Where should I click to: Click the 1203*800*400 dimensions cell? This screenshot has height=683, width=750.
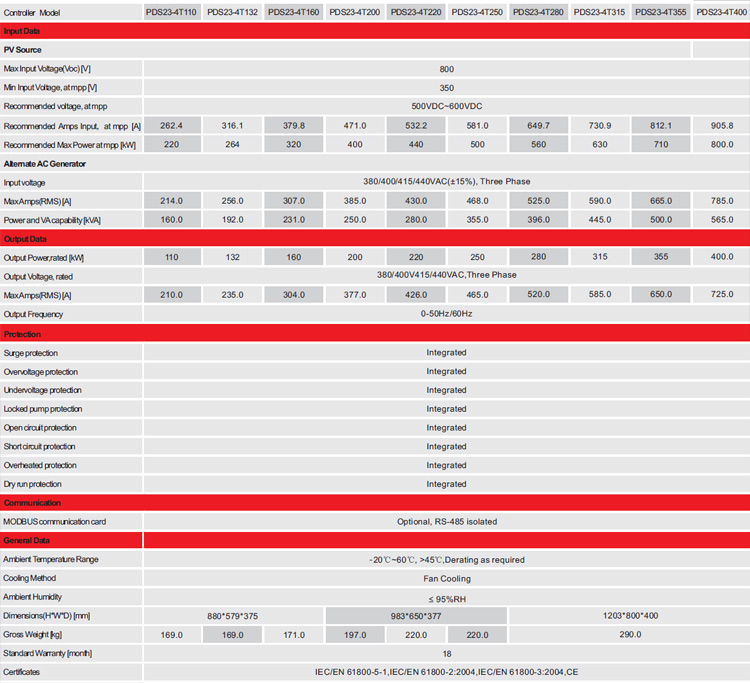630,616
